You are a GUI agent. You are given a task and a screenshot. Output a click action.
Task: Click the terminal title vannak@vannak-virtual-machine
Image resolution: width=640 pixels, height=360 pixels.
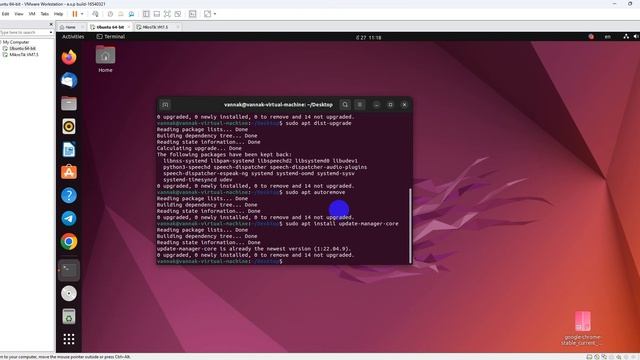point(278,105)
